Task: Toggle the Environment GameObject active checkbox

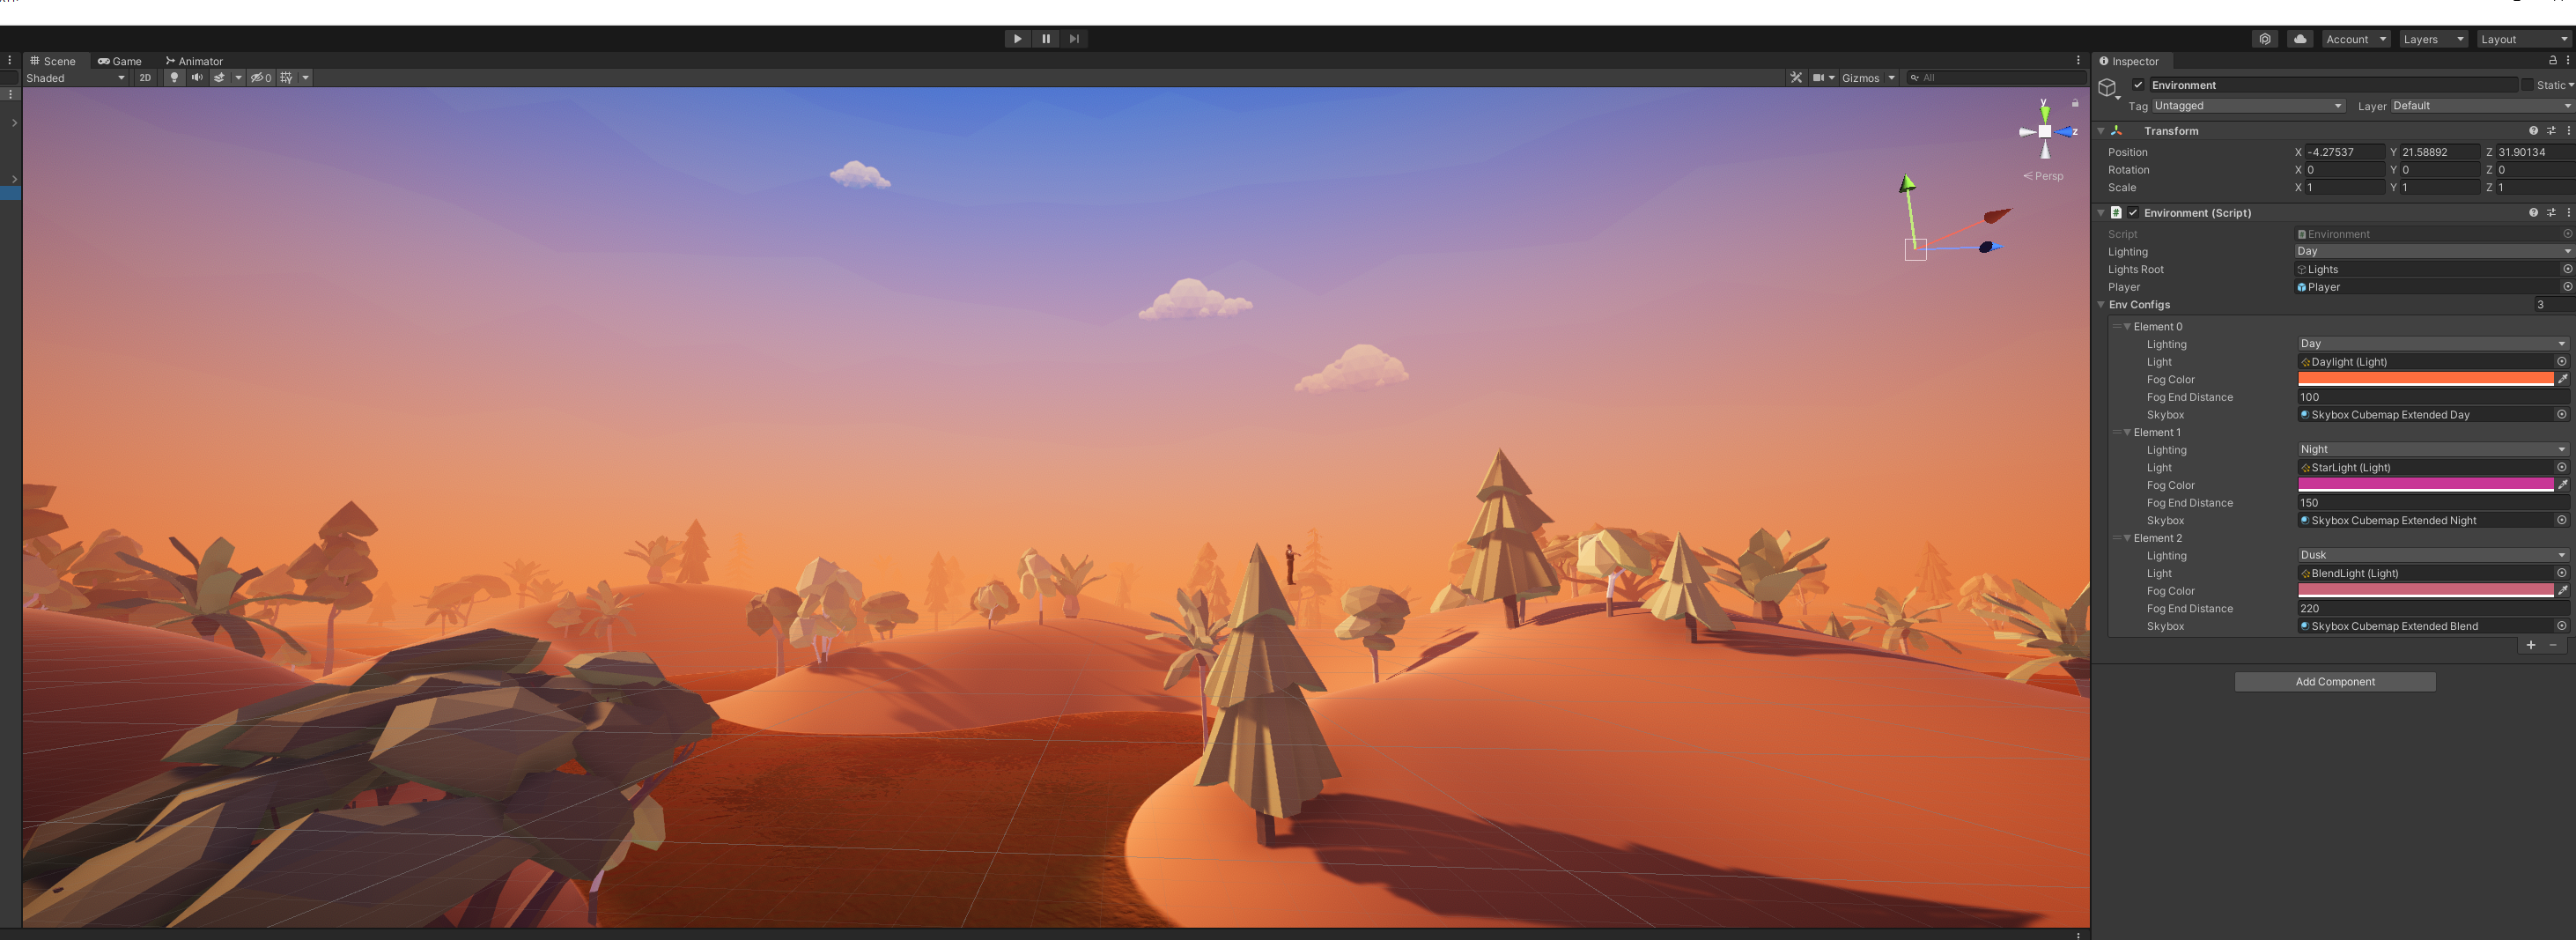Action: [2138, 85]
